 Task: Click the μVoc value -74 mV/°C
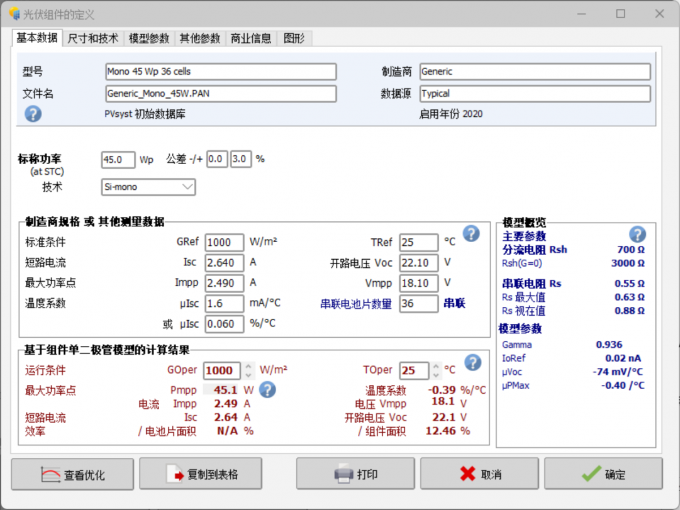point(618,372)
